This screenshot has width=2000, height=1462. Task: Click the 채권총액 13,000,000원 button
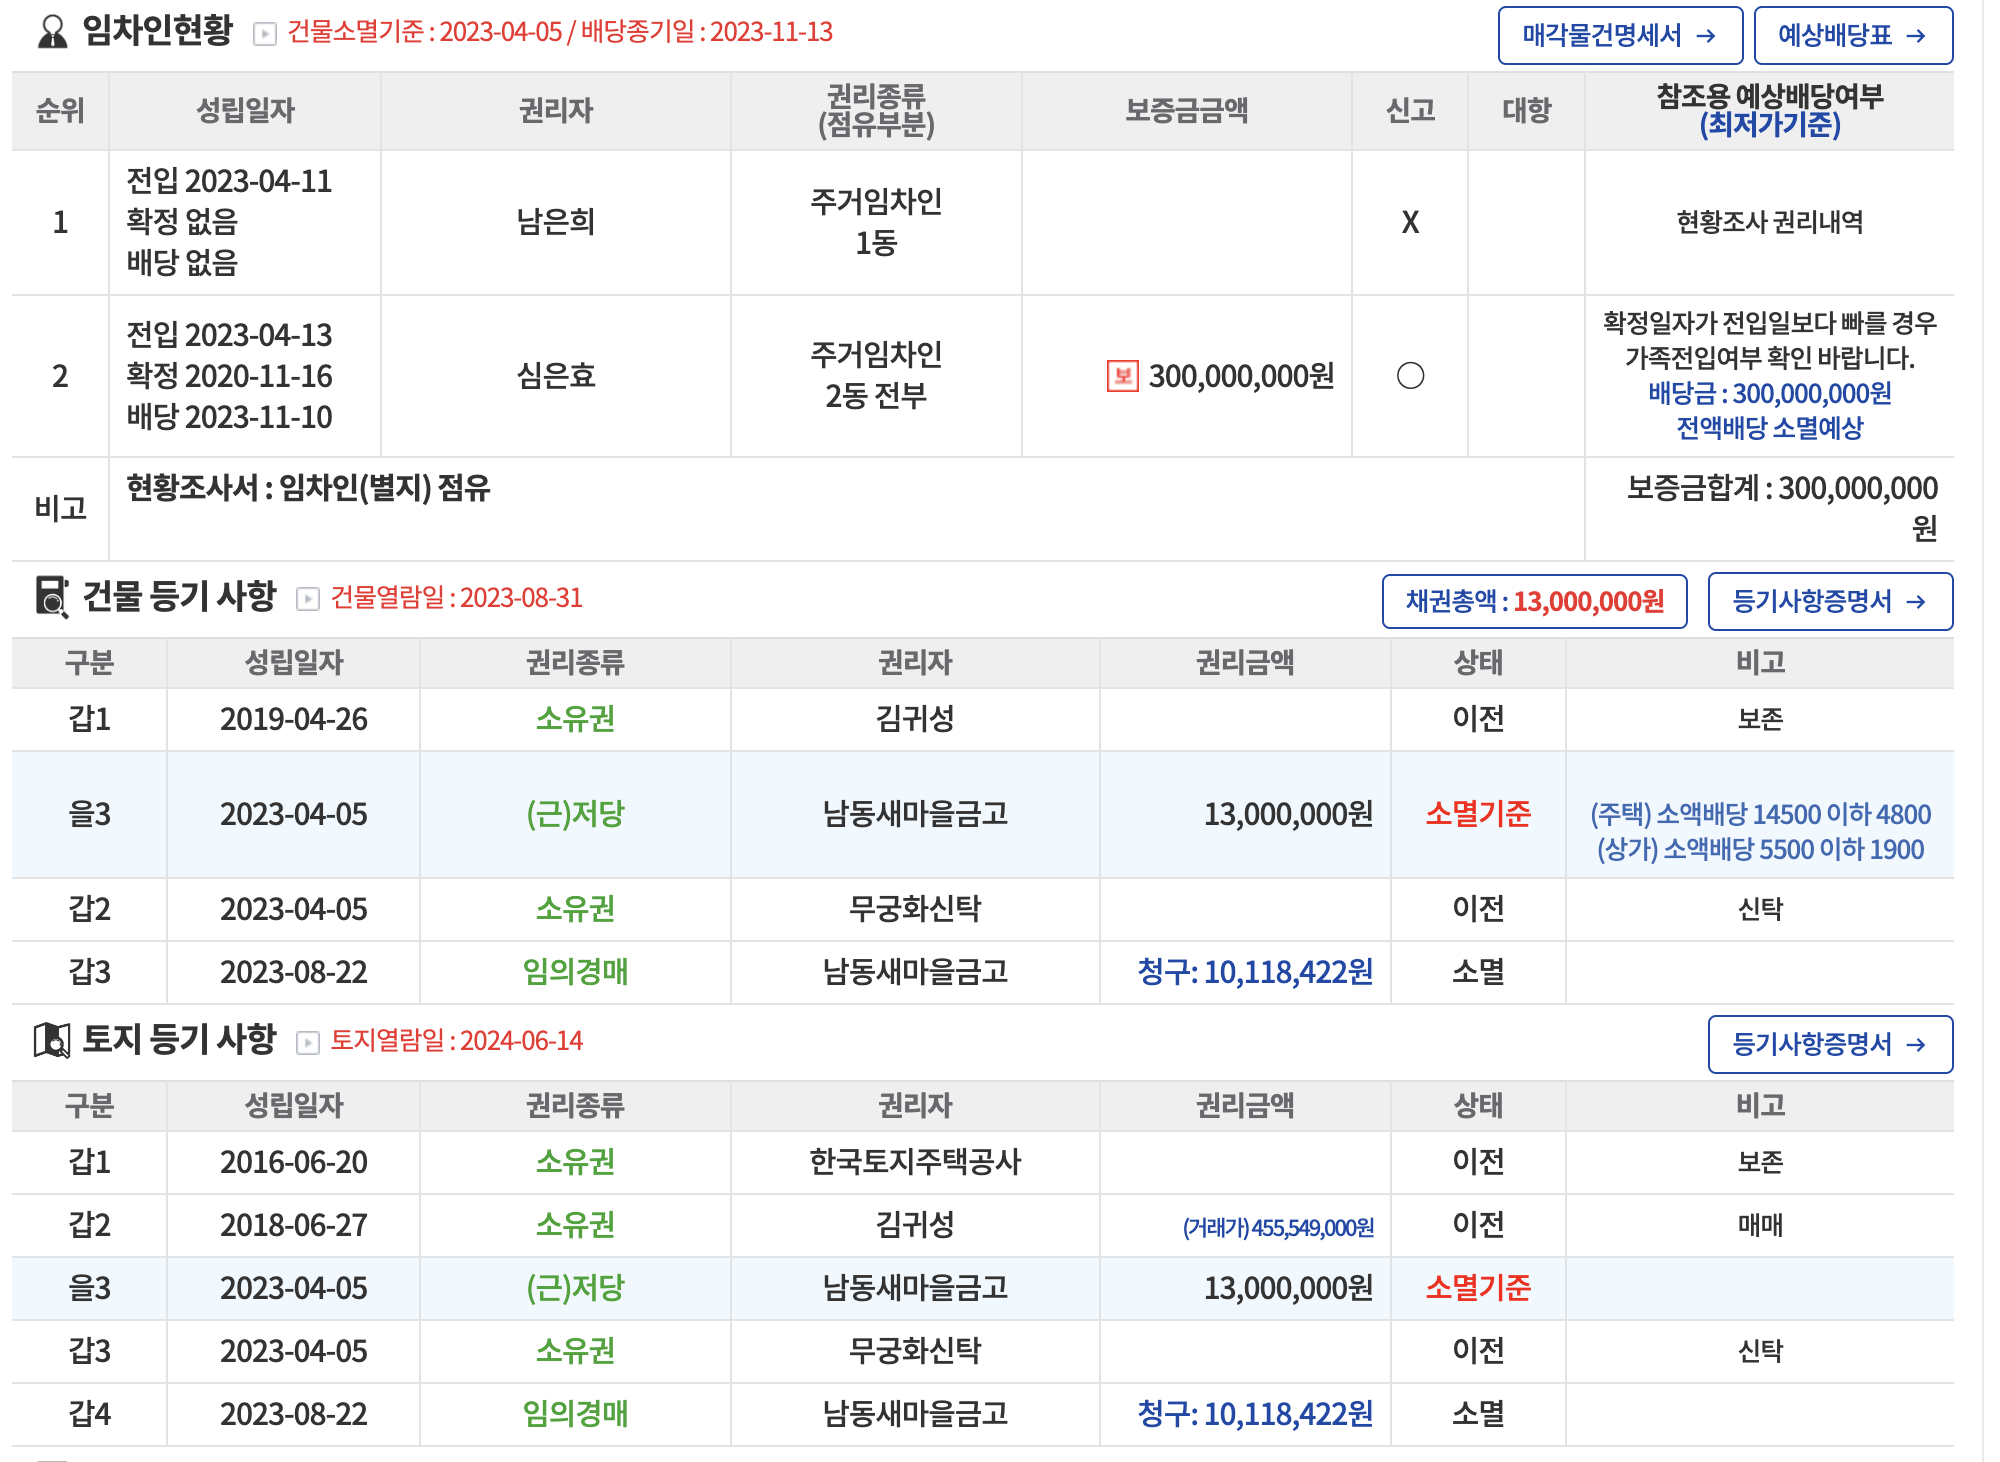tap(1534, 601)
